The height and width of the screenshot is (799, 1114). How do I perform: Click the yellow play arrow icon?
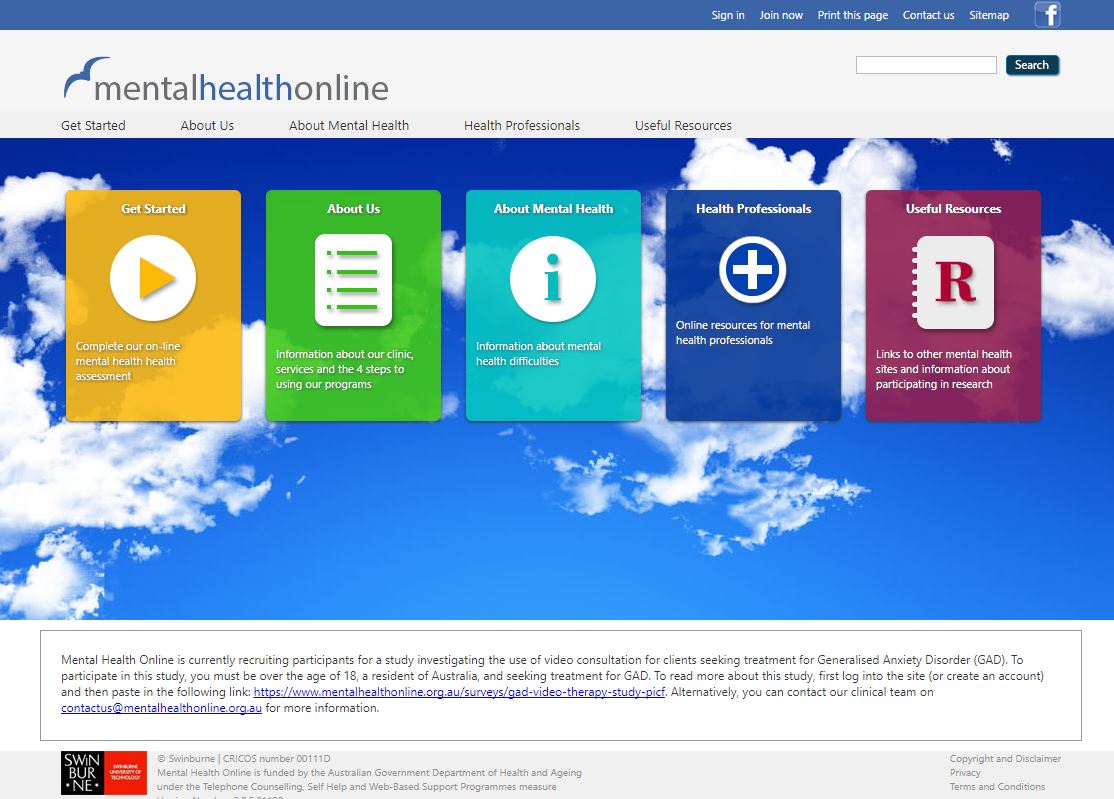coord(153,278)
